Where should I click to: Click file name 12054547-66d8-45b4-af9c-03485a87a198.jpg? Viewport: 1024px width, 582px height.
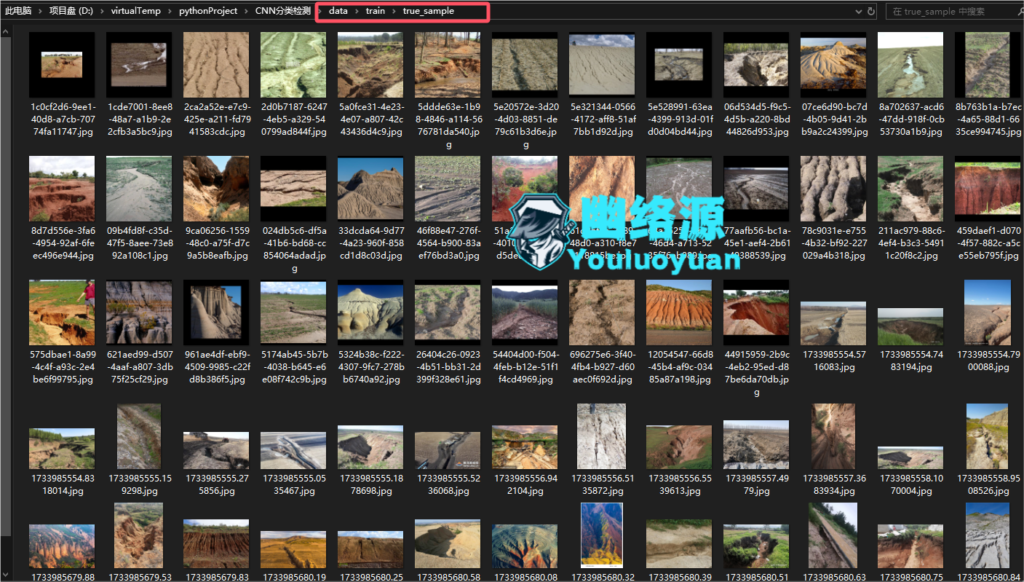[x=679, y=366]
